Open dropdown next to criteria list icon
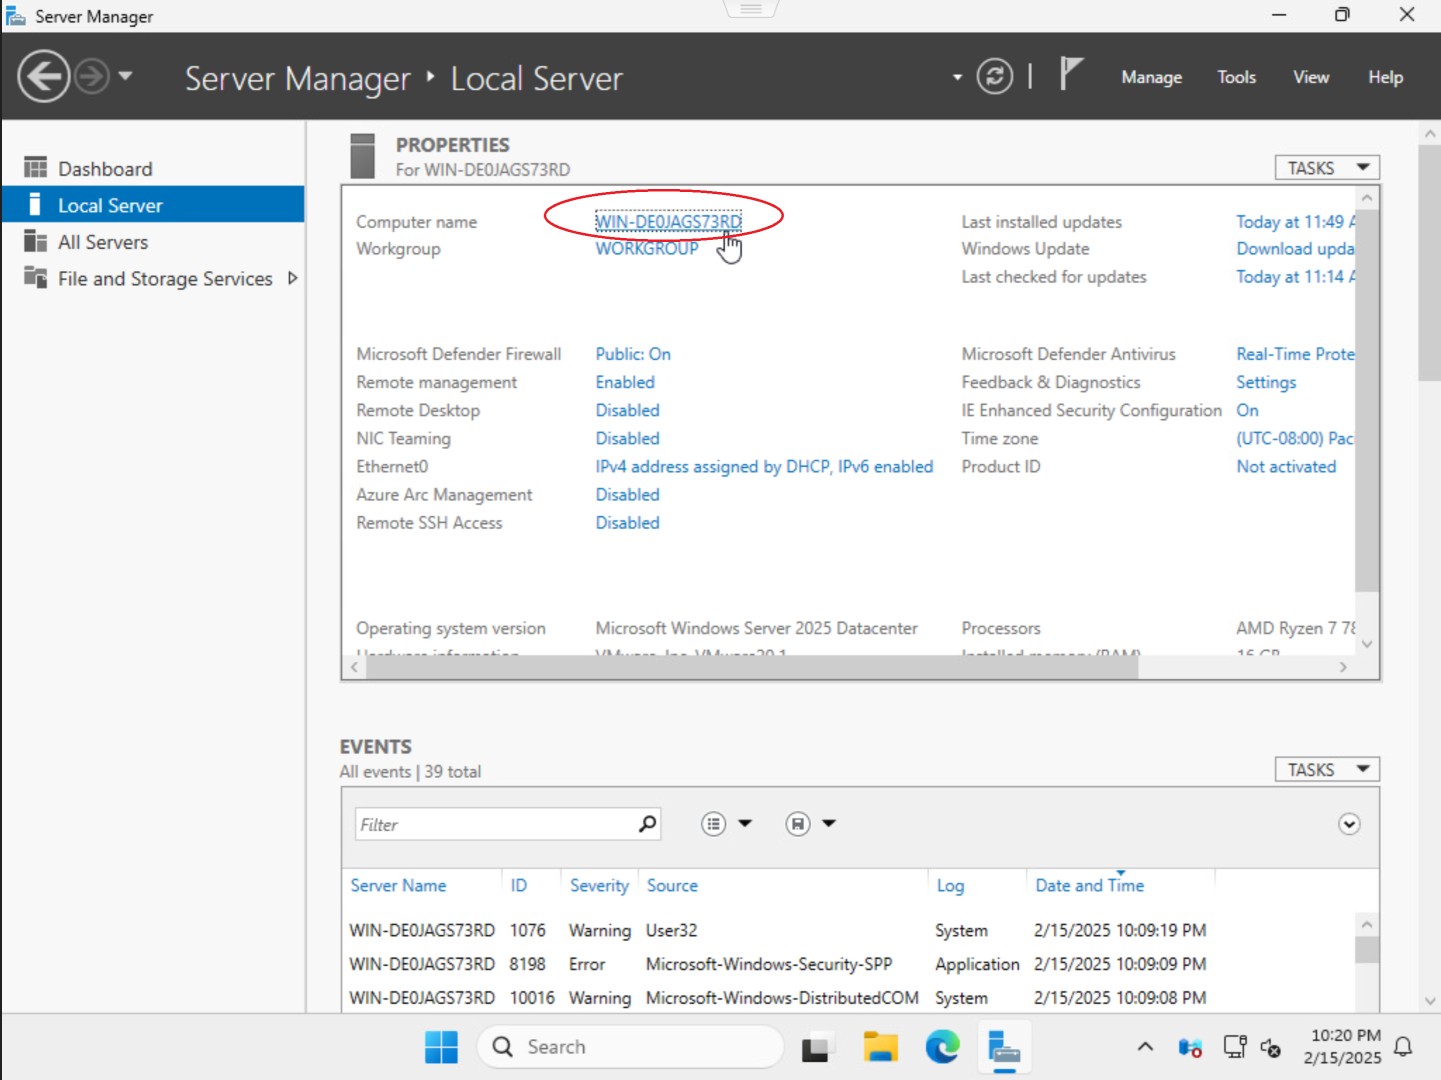The height and width of the screenshot is (1080, 1441). (745, 824)
